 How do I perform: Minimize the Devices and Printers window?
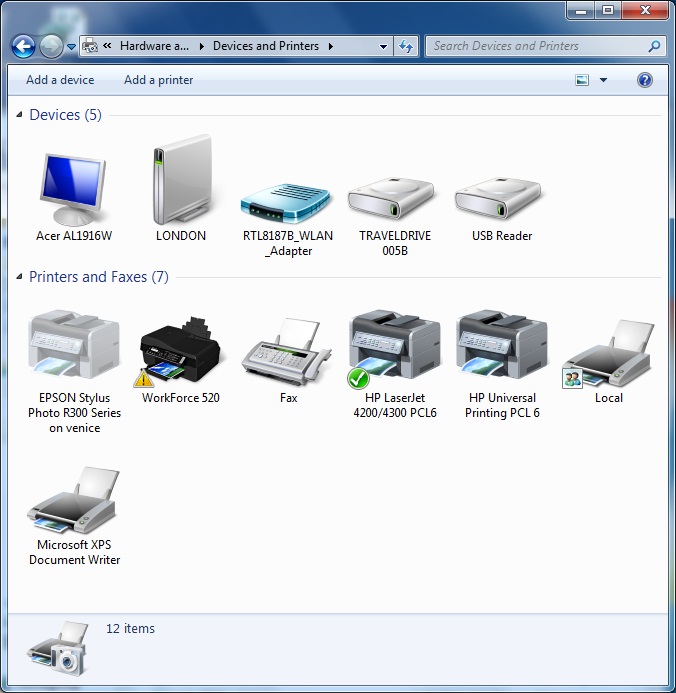pyautogui.click(x=581, y=11)
